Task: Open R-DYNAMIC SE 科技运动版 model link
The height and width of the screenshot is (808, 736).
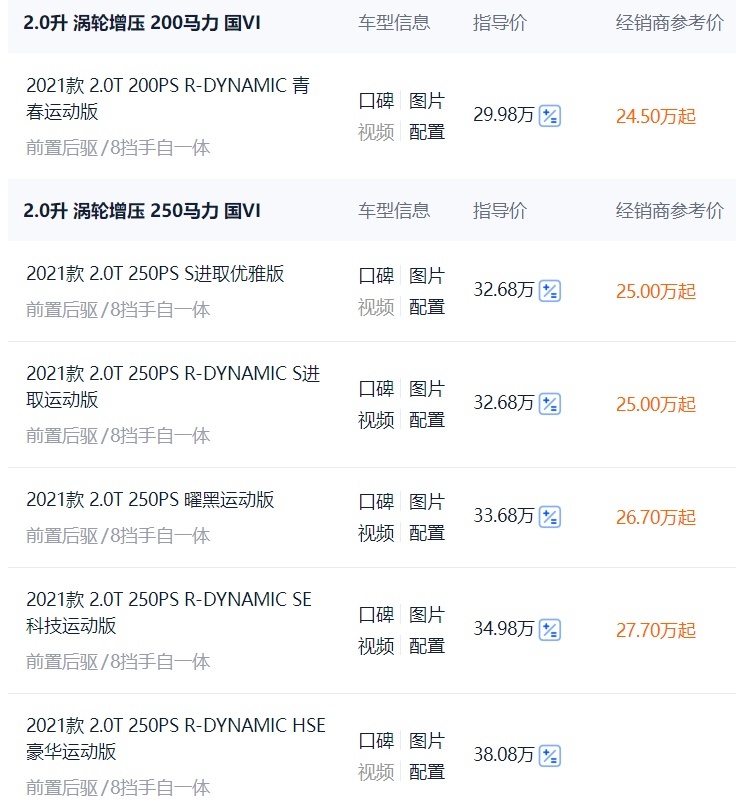Action: pyautogui.click(x=169, y=613)
